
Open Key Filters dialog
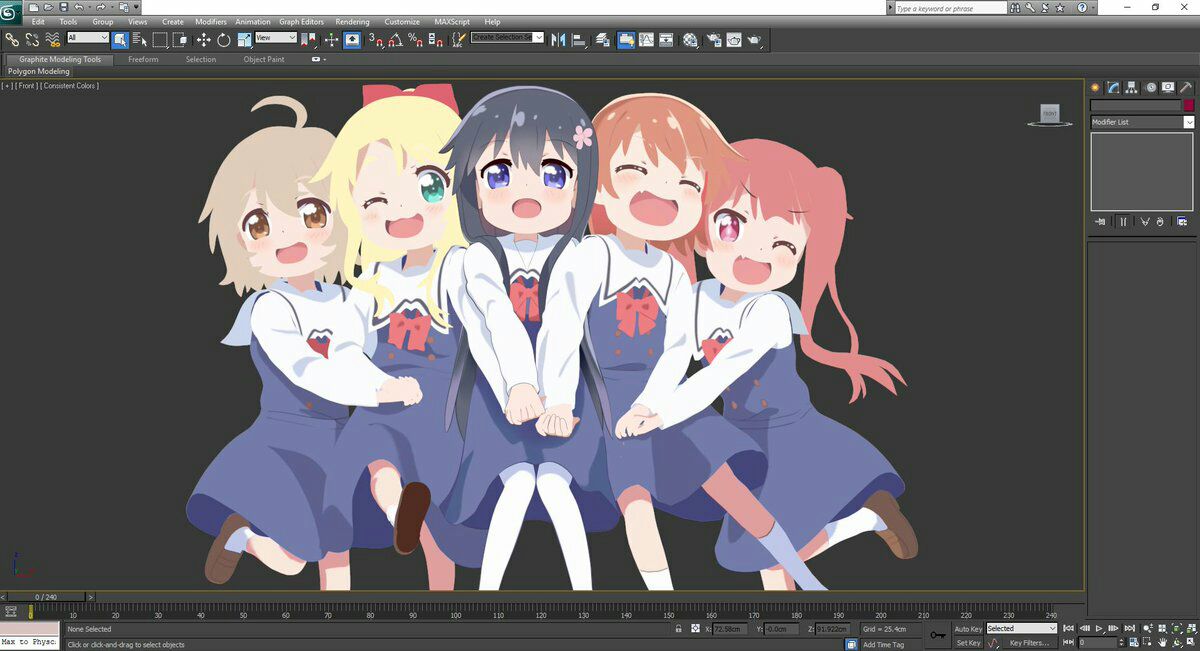1029,643
